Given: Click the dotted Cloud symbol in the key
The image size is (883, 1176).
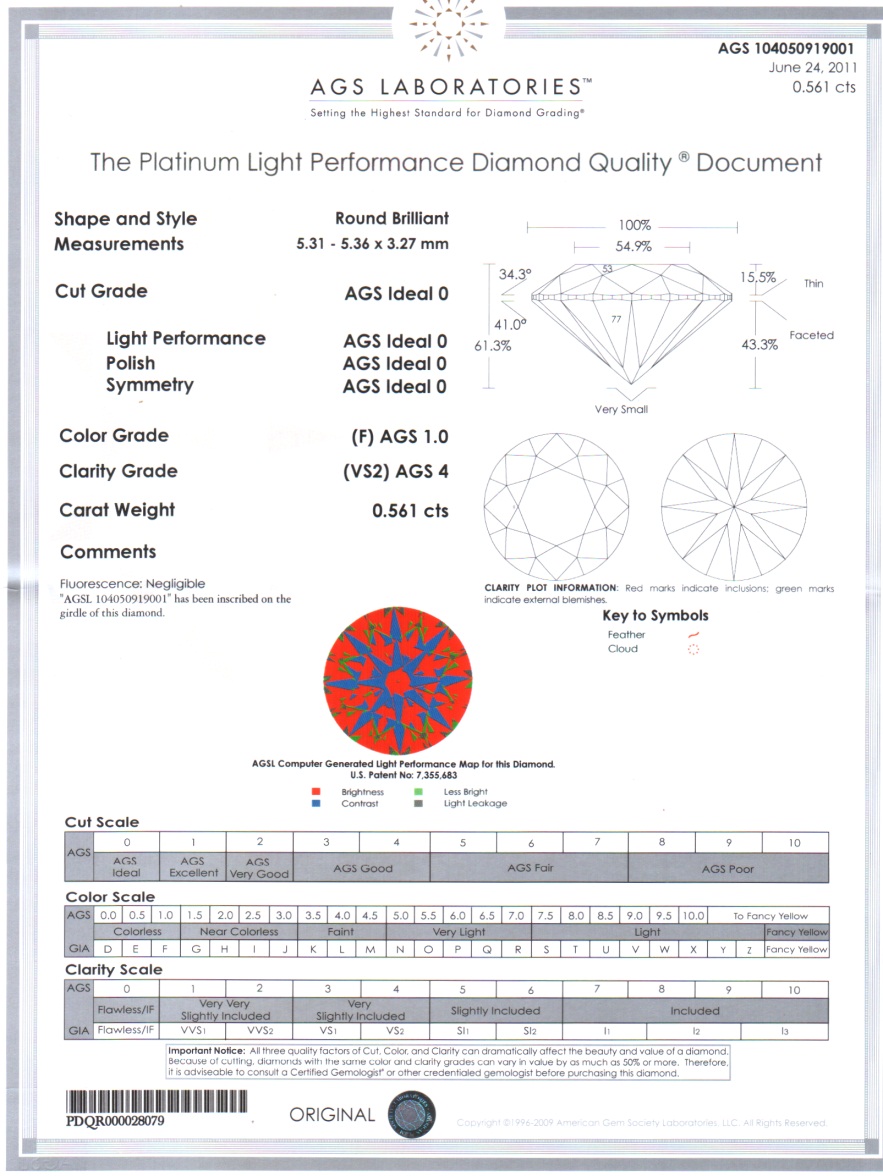Looking at the screenshot, I should [693, 650].
